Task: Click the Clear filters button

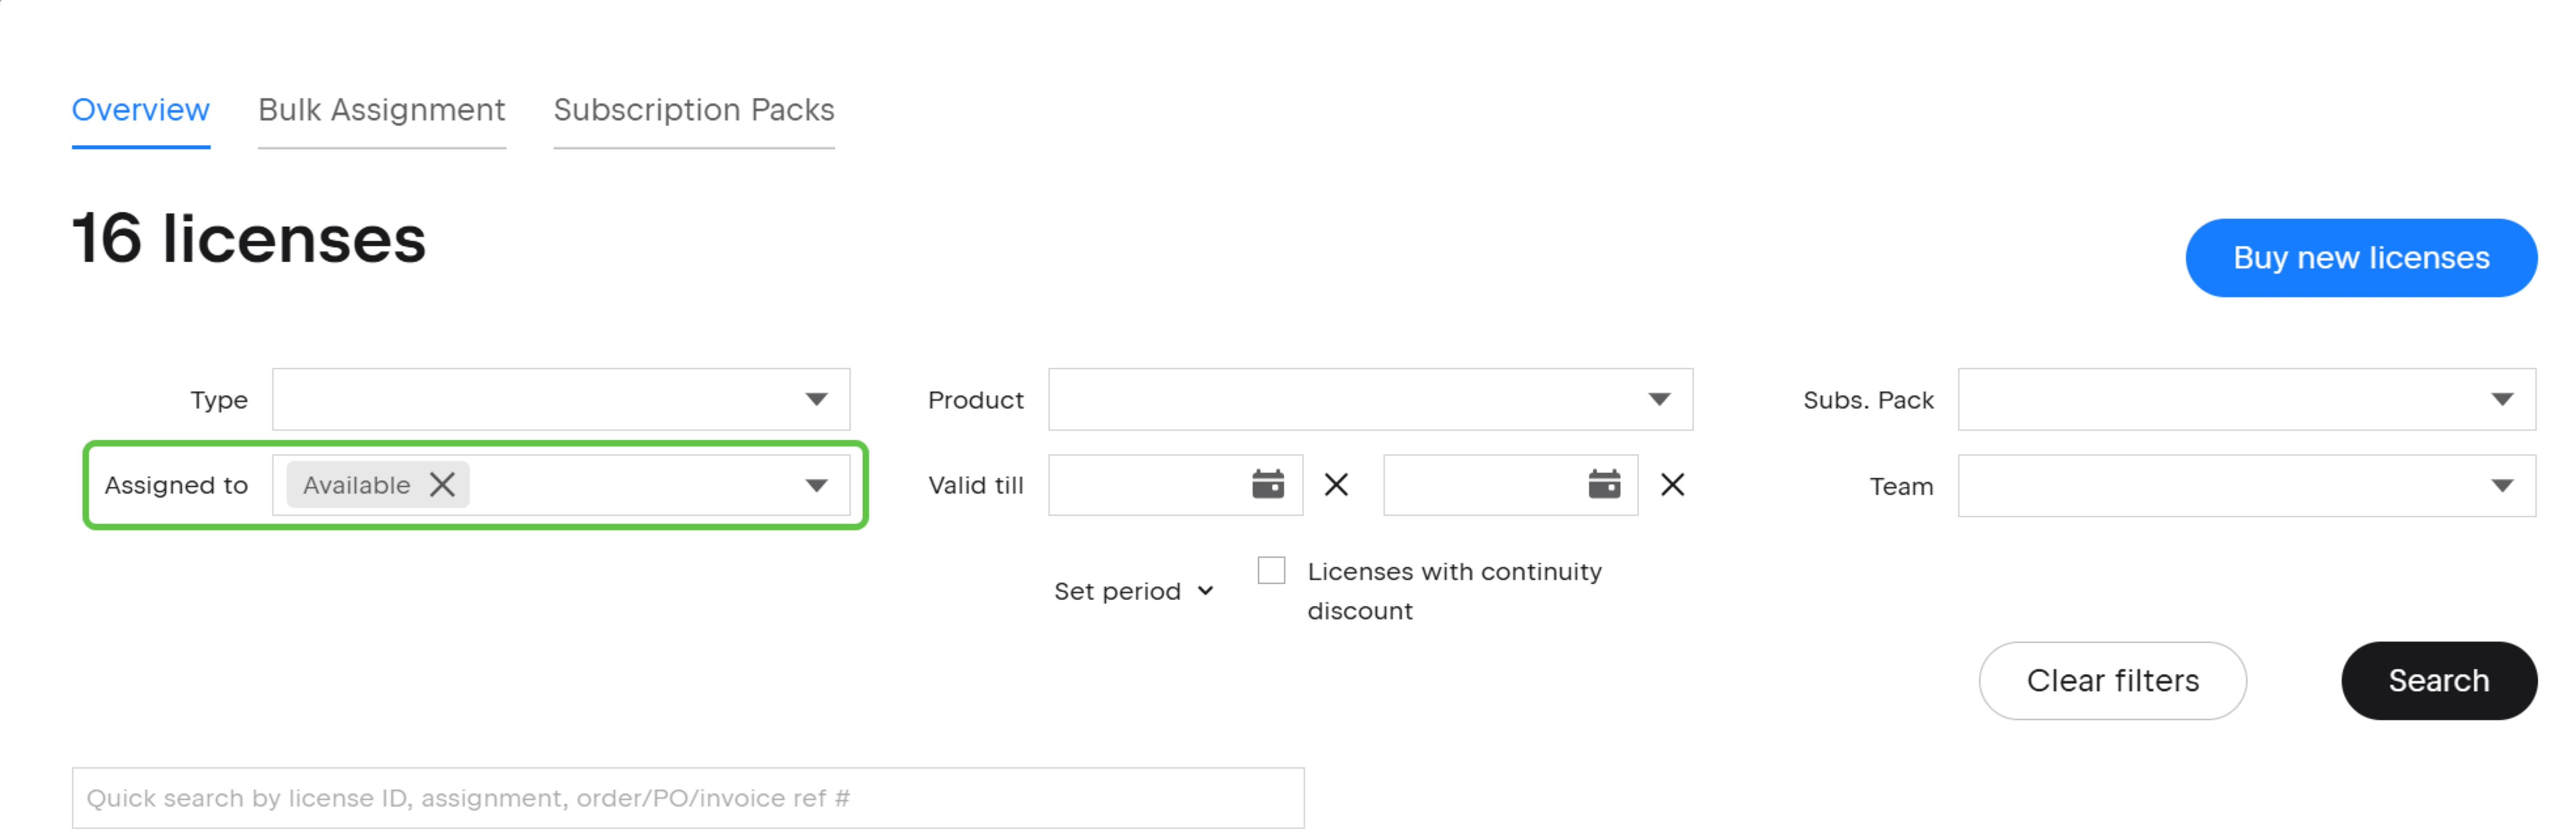Action: [x=2112, y=681]
